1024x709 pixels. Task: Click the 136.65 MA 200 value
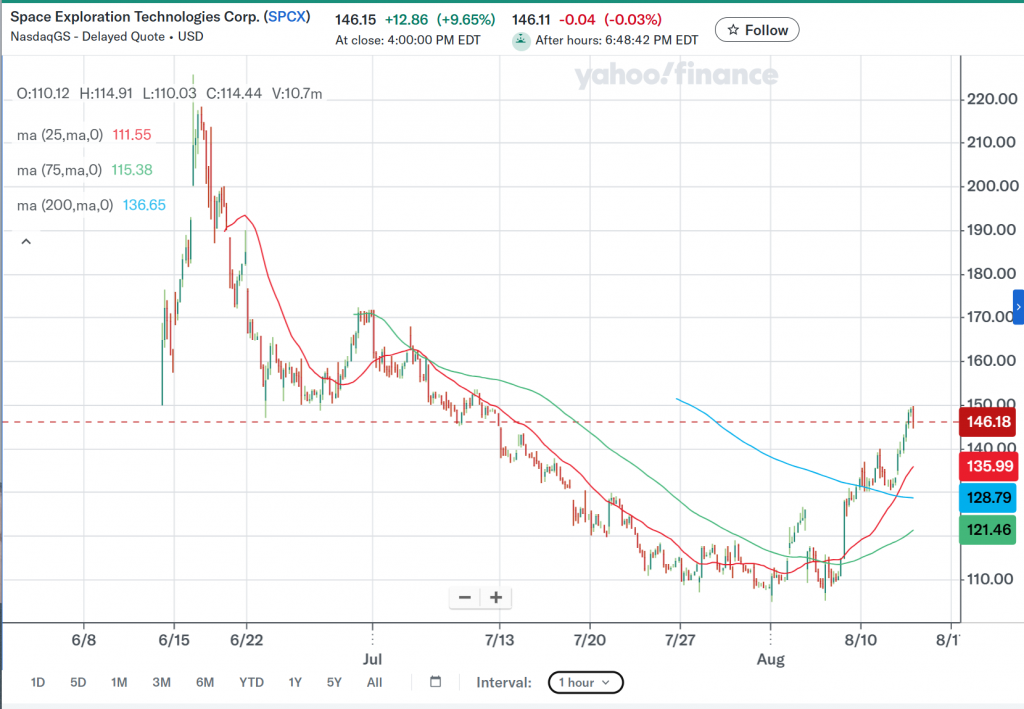pos(144,206)
